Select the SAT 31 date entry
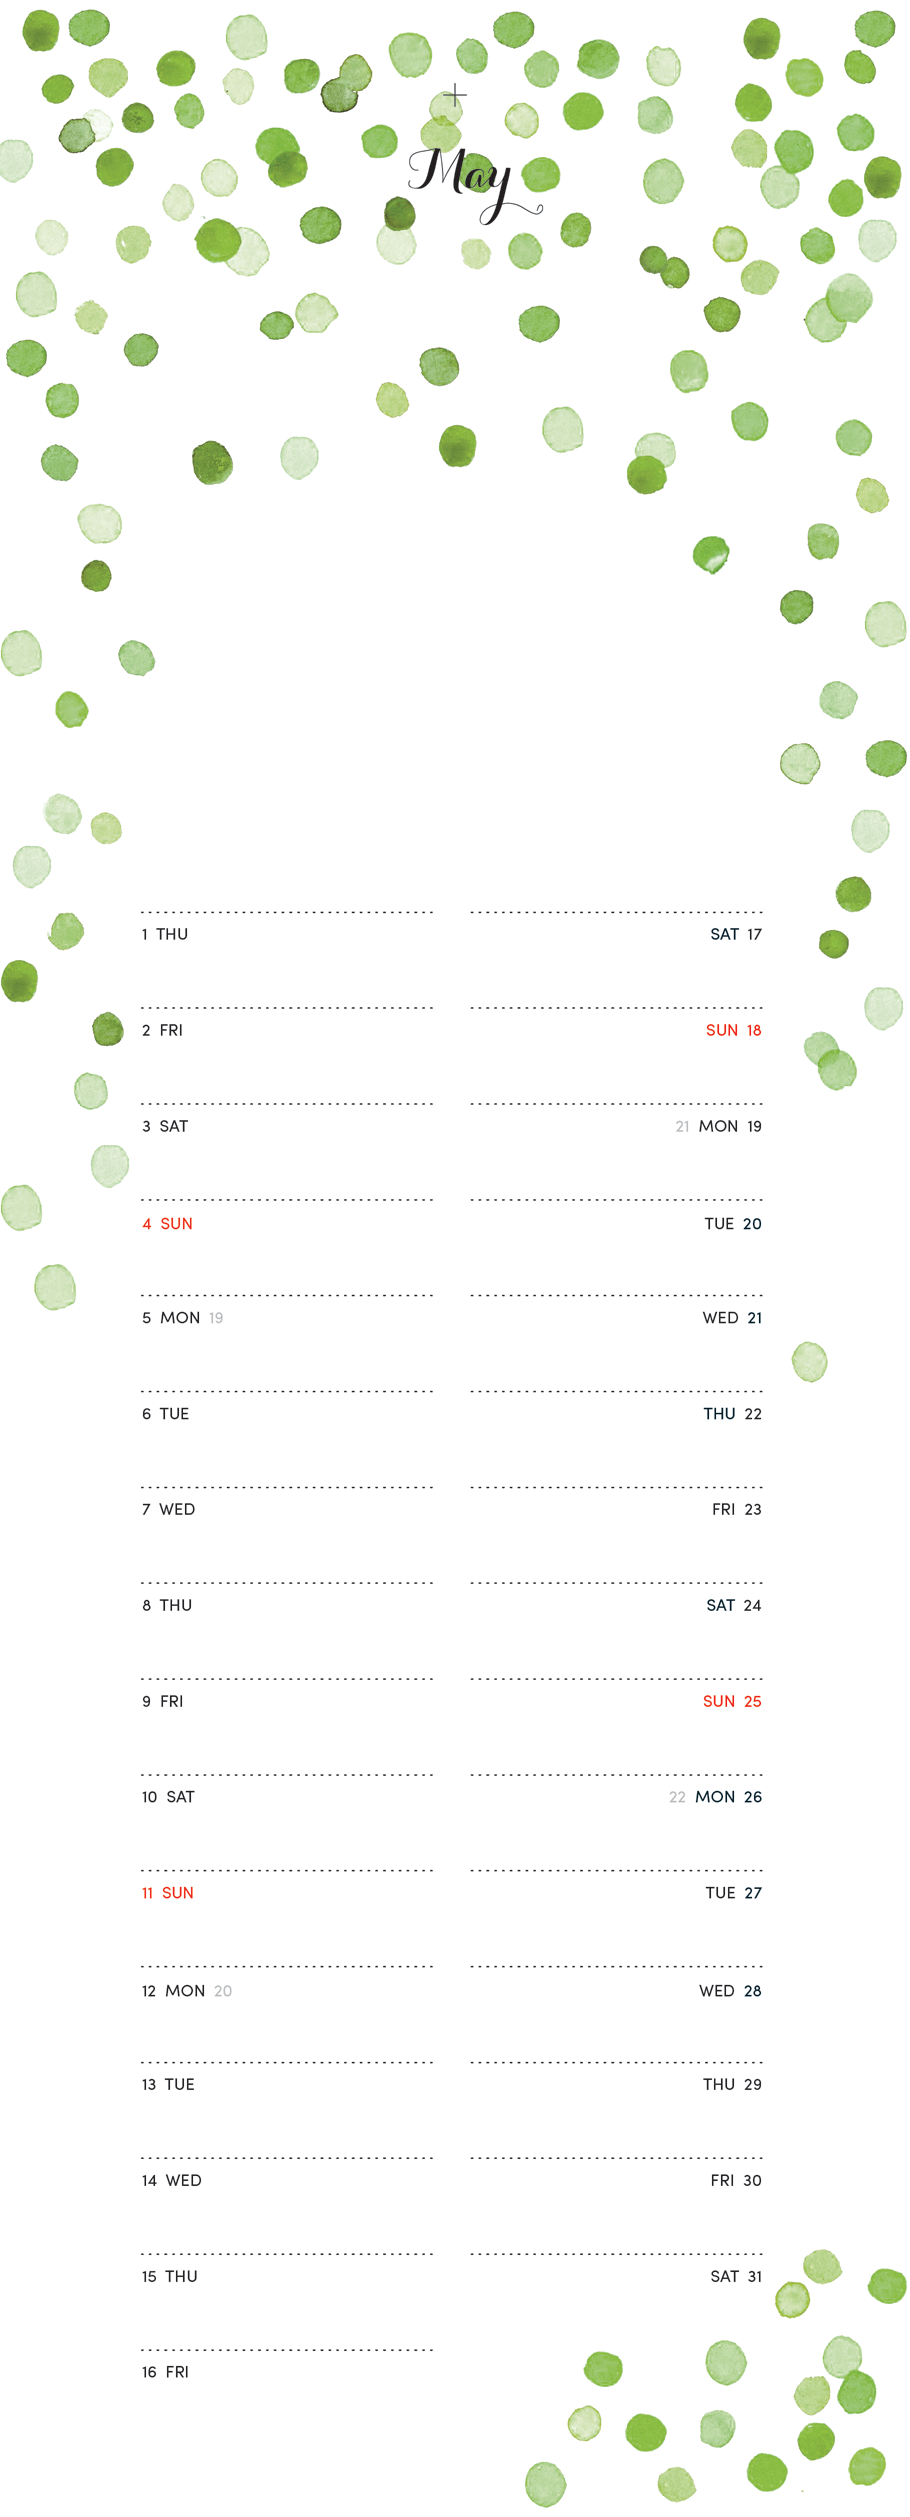Screen dimensions: 910x2517 point(736,2276)
